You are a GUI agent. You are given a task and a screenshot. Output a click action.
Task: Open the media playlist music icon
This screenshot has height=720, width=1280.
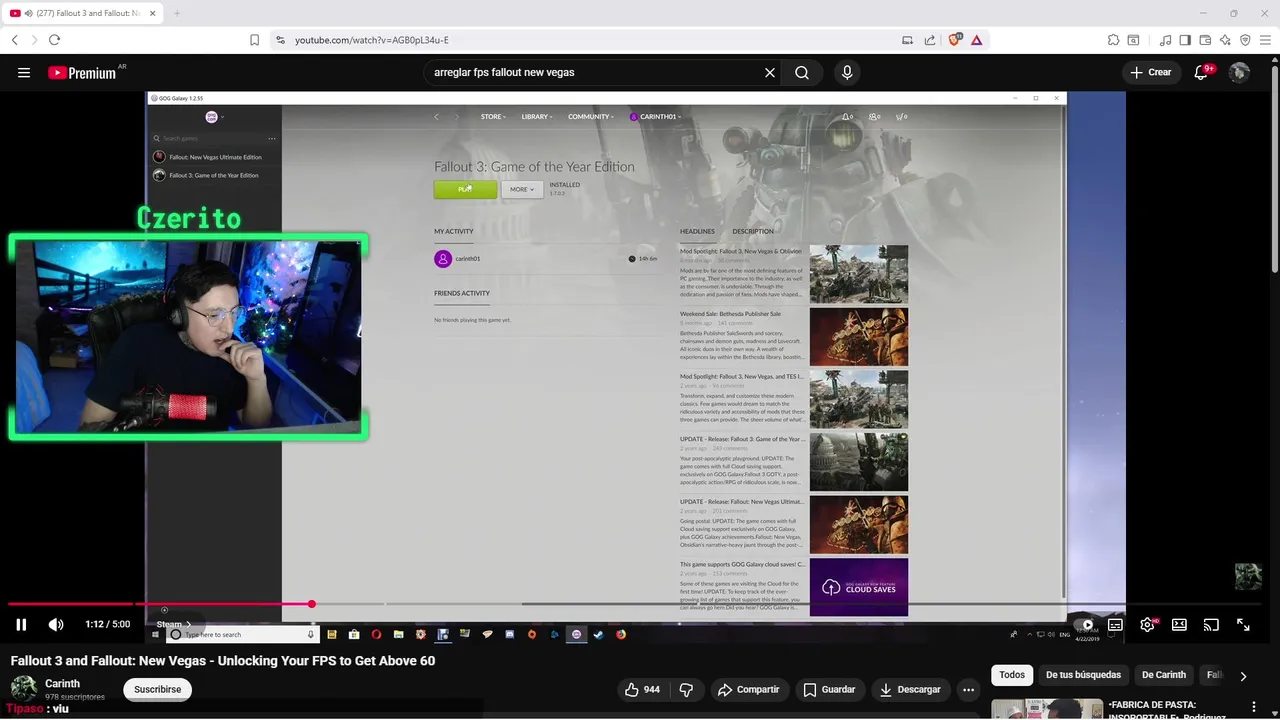1166,40
